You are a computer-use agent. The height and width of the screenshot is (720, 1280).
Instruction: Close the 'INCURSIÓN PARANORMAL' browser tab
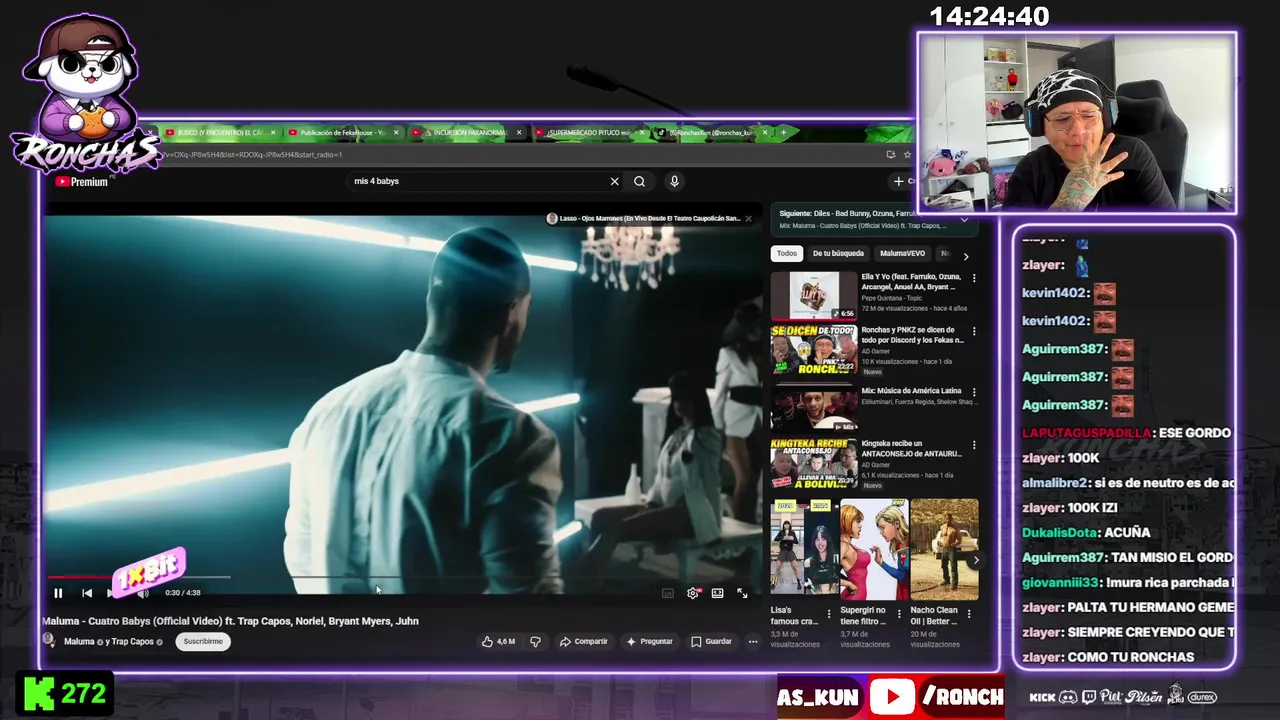[x=520, y=132]
